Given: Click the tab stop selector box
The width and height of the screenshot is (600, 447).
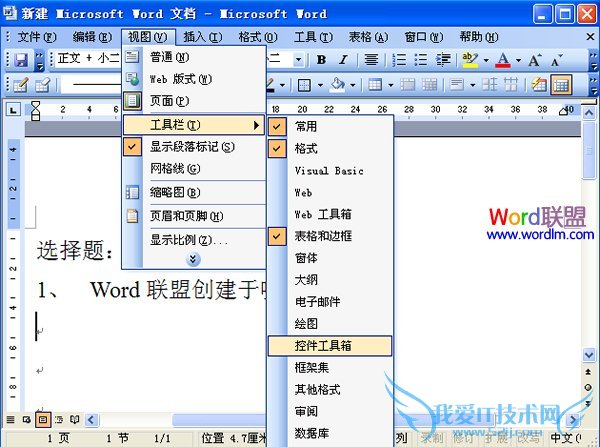Looking at the screenshot, I should pyautogui.click(x=13, y=110).
